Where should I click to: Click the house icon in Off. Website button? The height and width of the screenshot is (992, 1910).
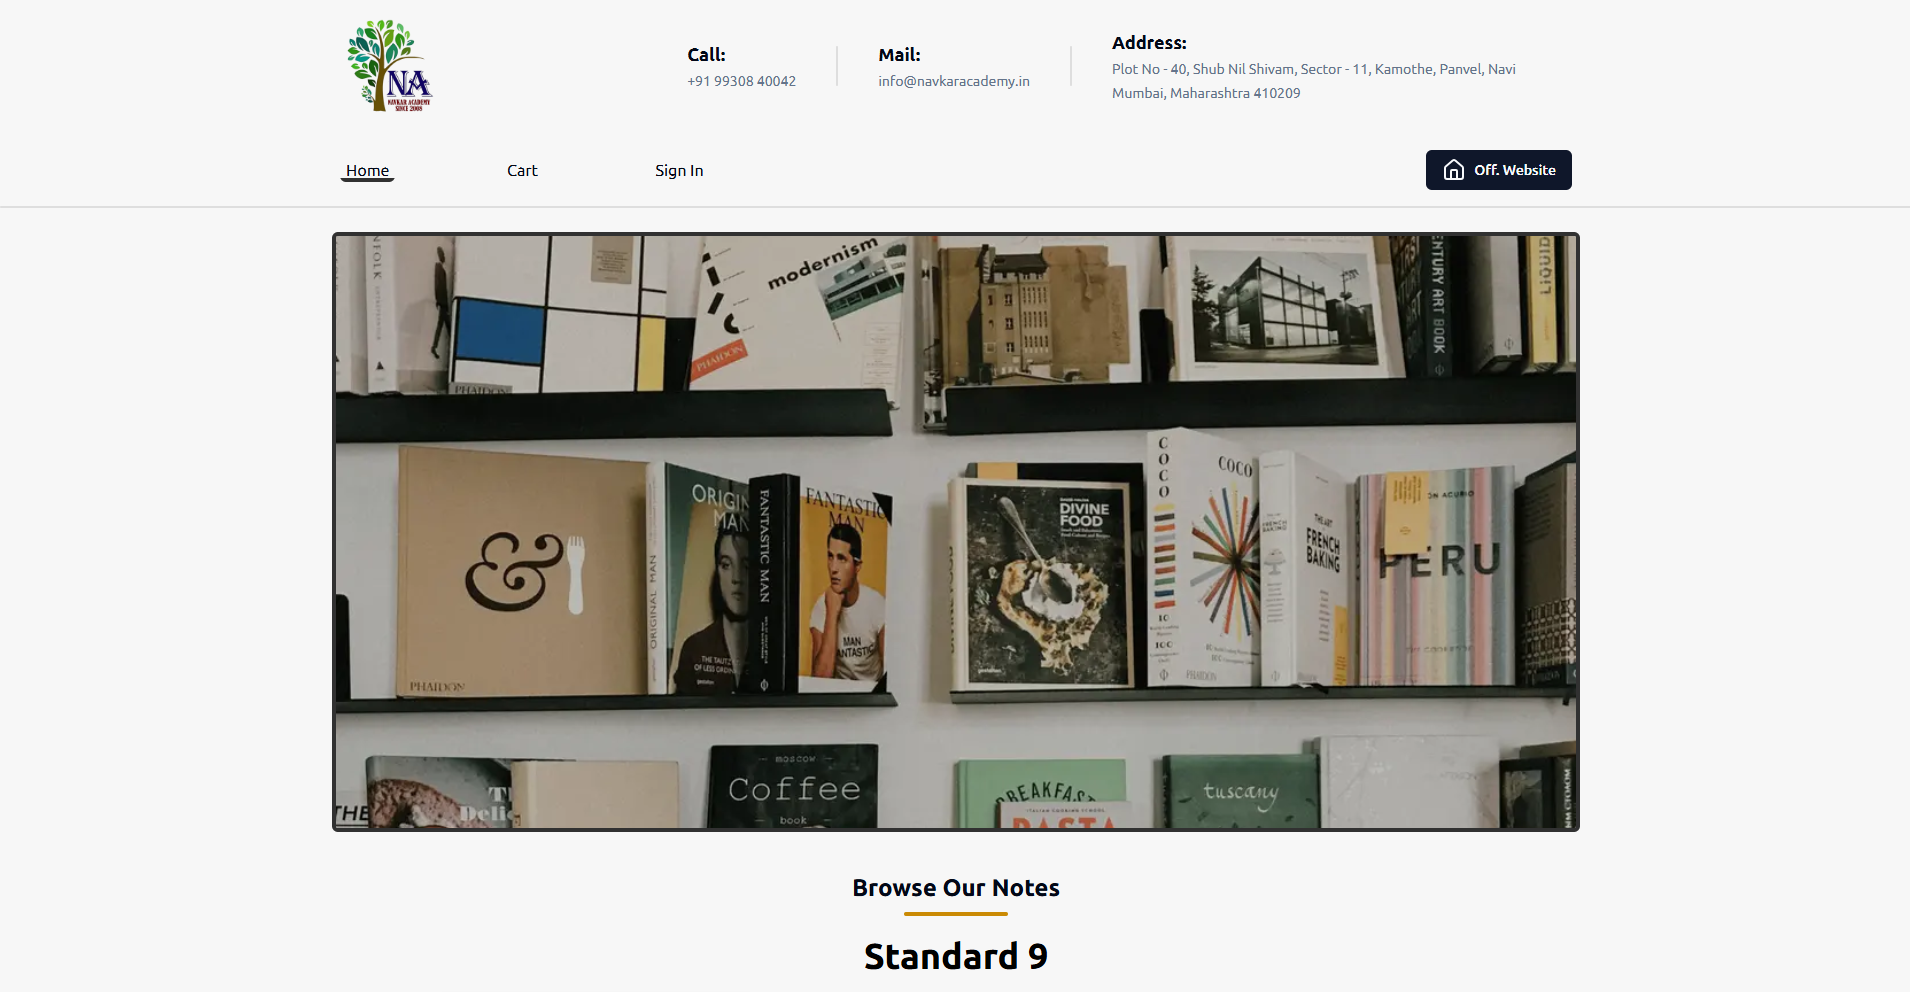click(1454, 170)
